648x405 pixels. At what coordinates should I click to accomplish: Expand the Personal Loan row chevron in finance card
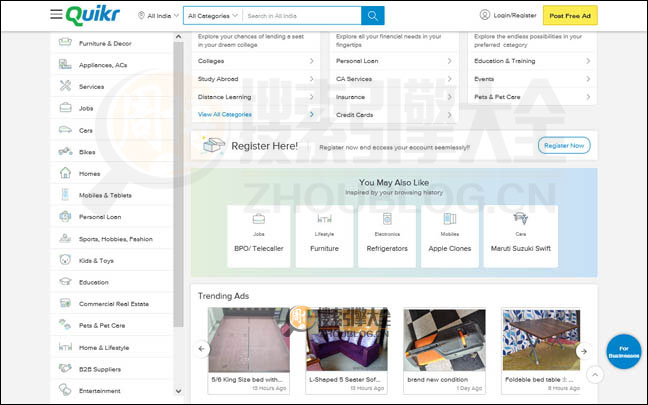click(x=449, y=61)
